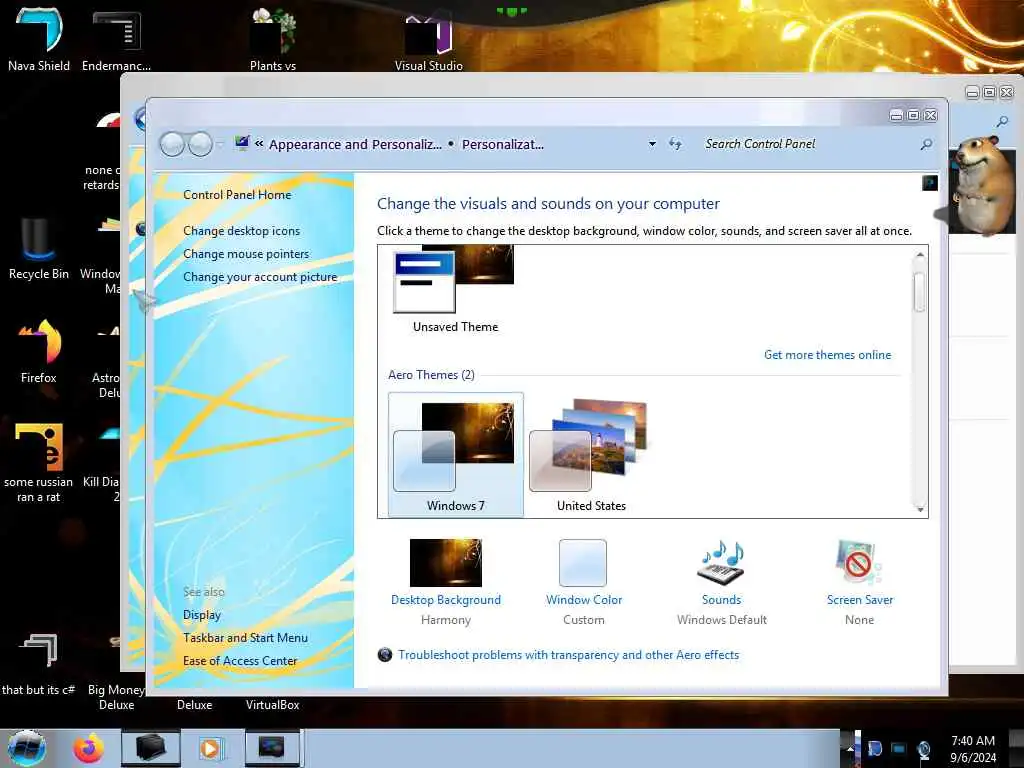The height and width of the screenshot is (768, 1024).
Task: Select the Plants vs desktop icon
Action: (x=273, y=38)
